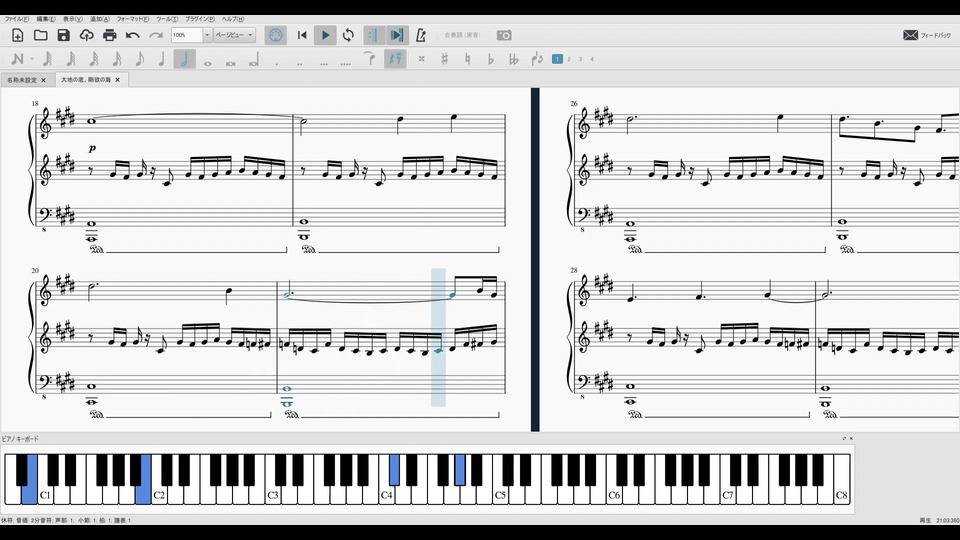The image size is (960, 540).
Task: Start playback with the play button
Action: click(325, 35)
